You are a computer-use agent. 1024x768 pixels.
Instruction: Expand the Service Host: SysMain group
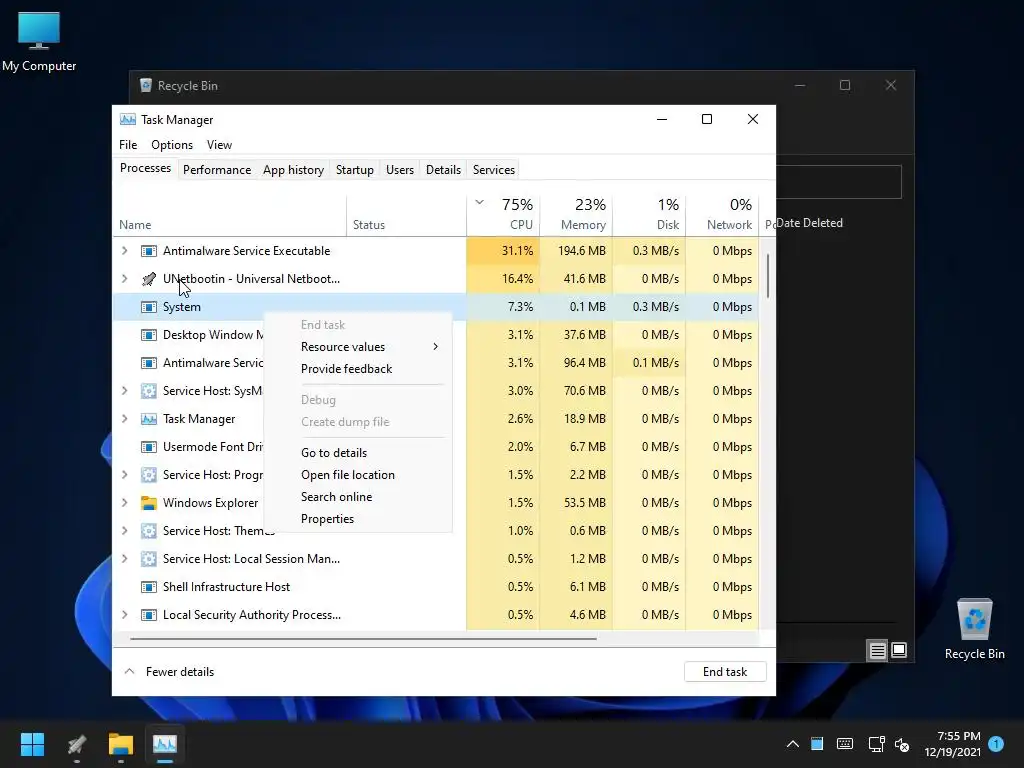tap(124, 391)
